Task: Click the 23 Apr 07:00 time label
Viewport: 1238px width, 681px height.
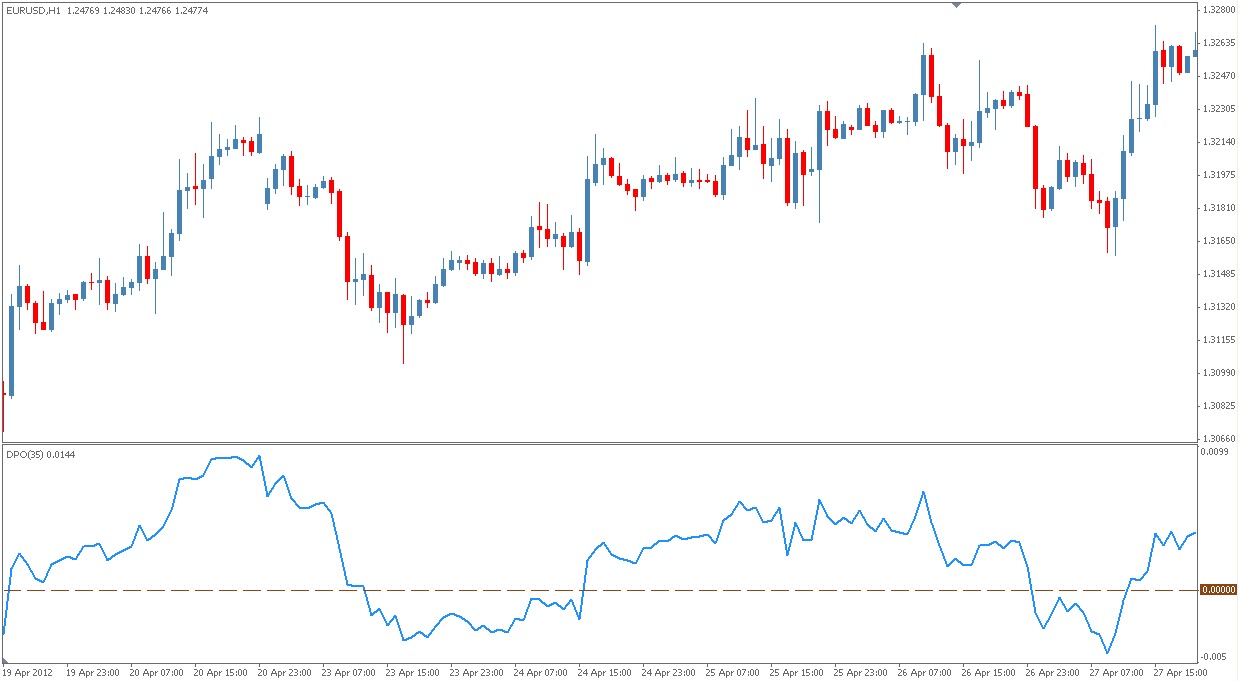Action: [348, 673]
